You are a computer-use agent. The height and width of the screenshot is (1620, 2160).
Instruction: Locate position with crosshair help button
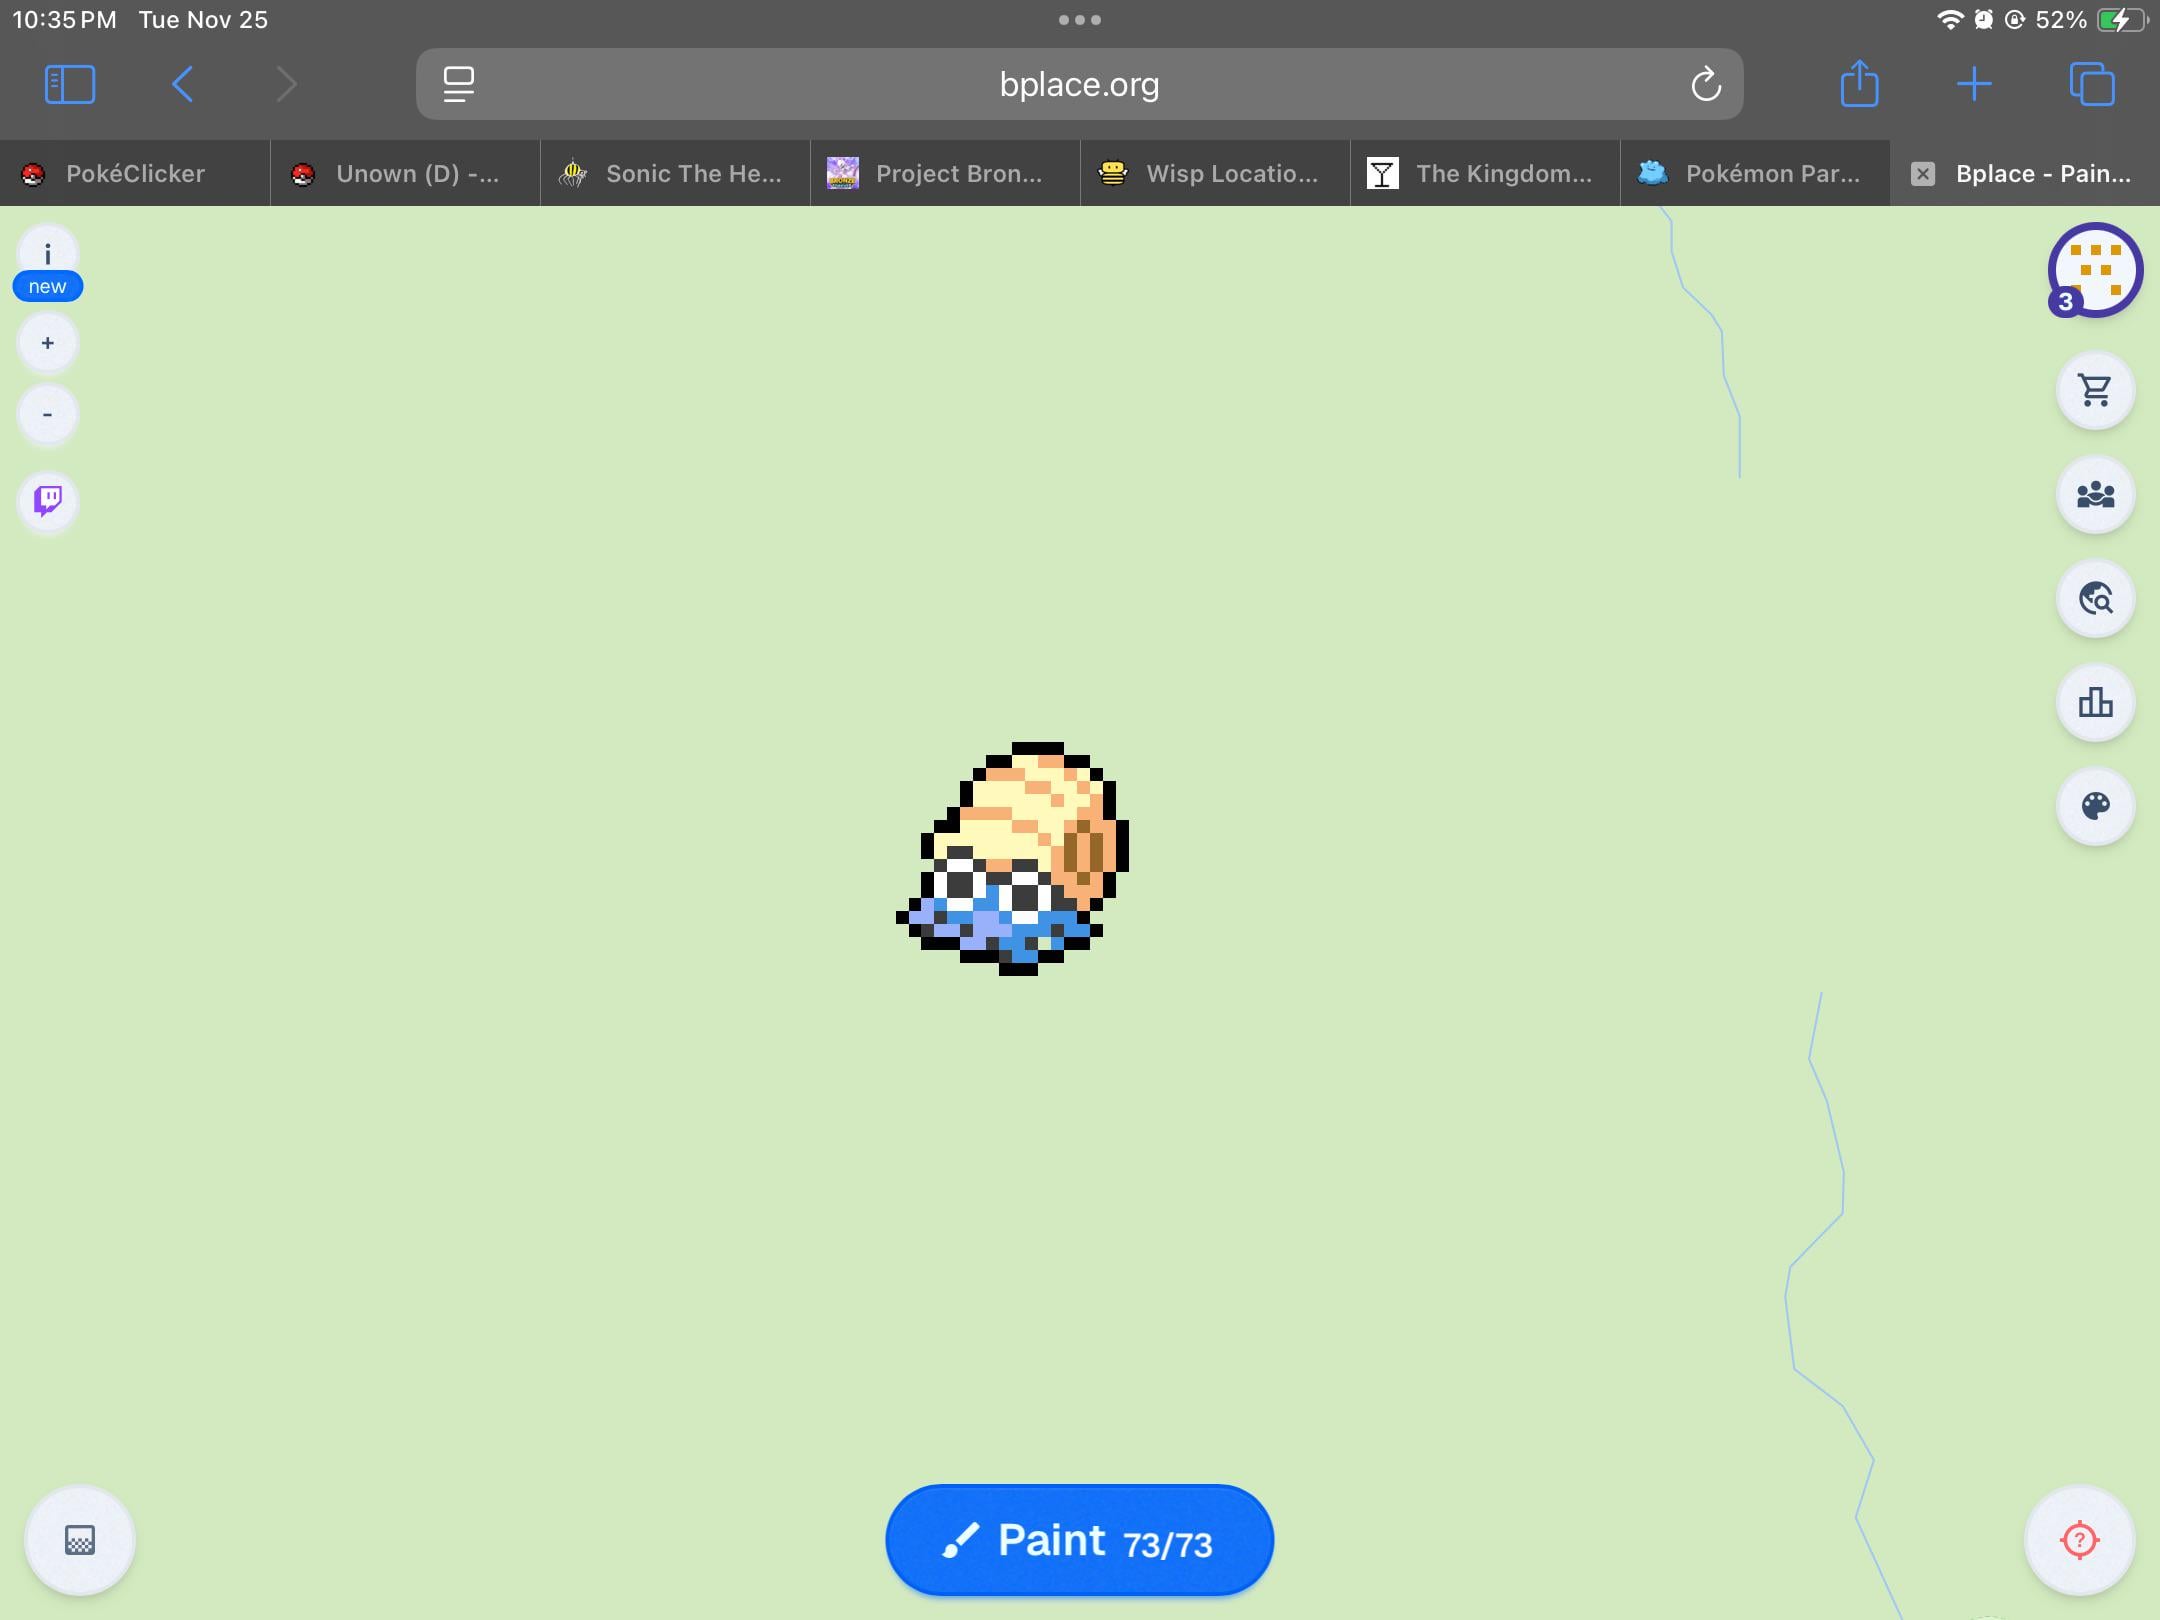2079,1539
